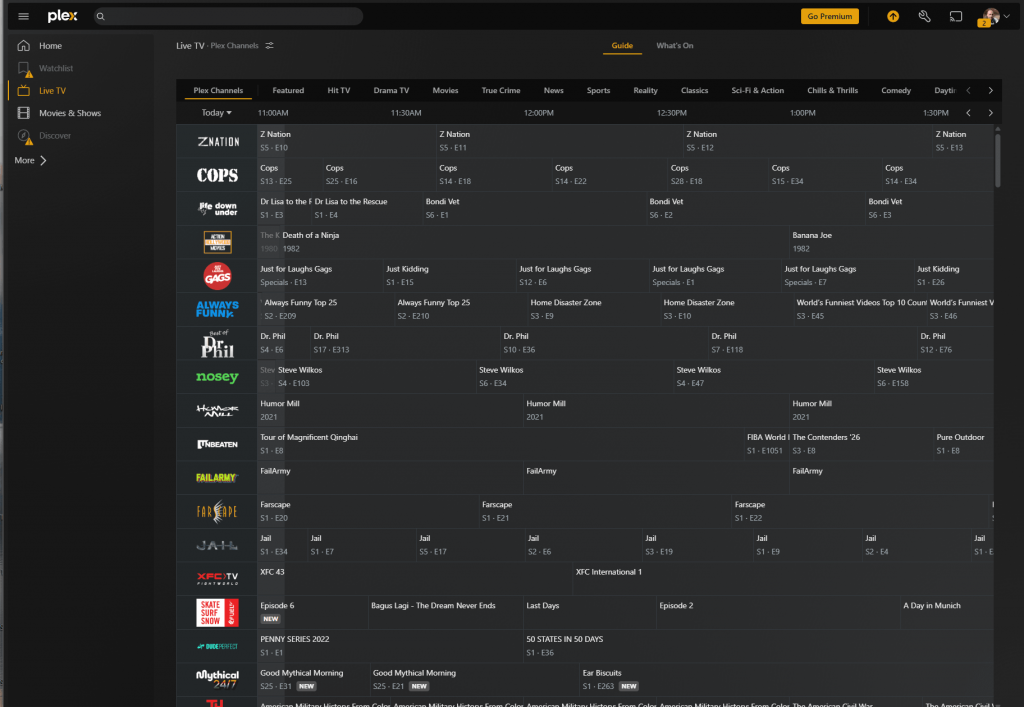
Task: Select the Gags channel logo
Action: [x=217, y=275]
